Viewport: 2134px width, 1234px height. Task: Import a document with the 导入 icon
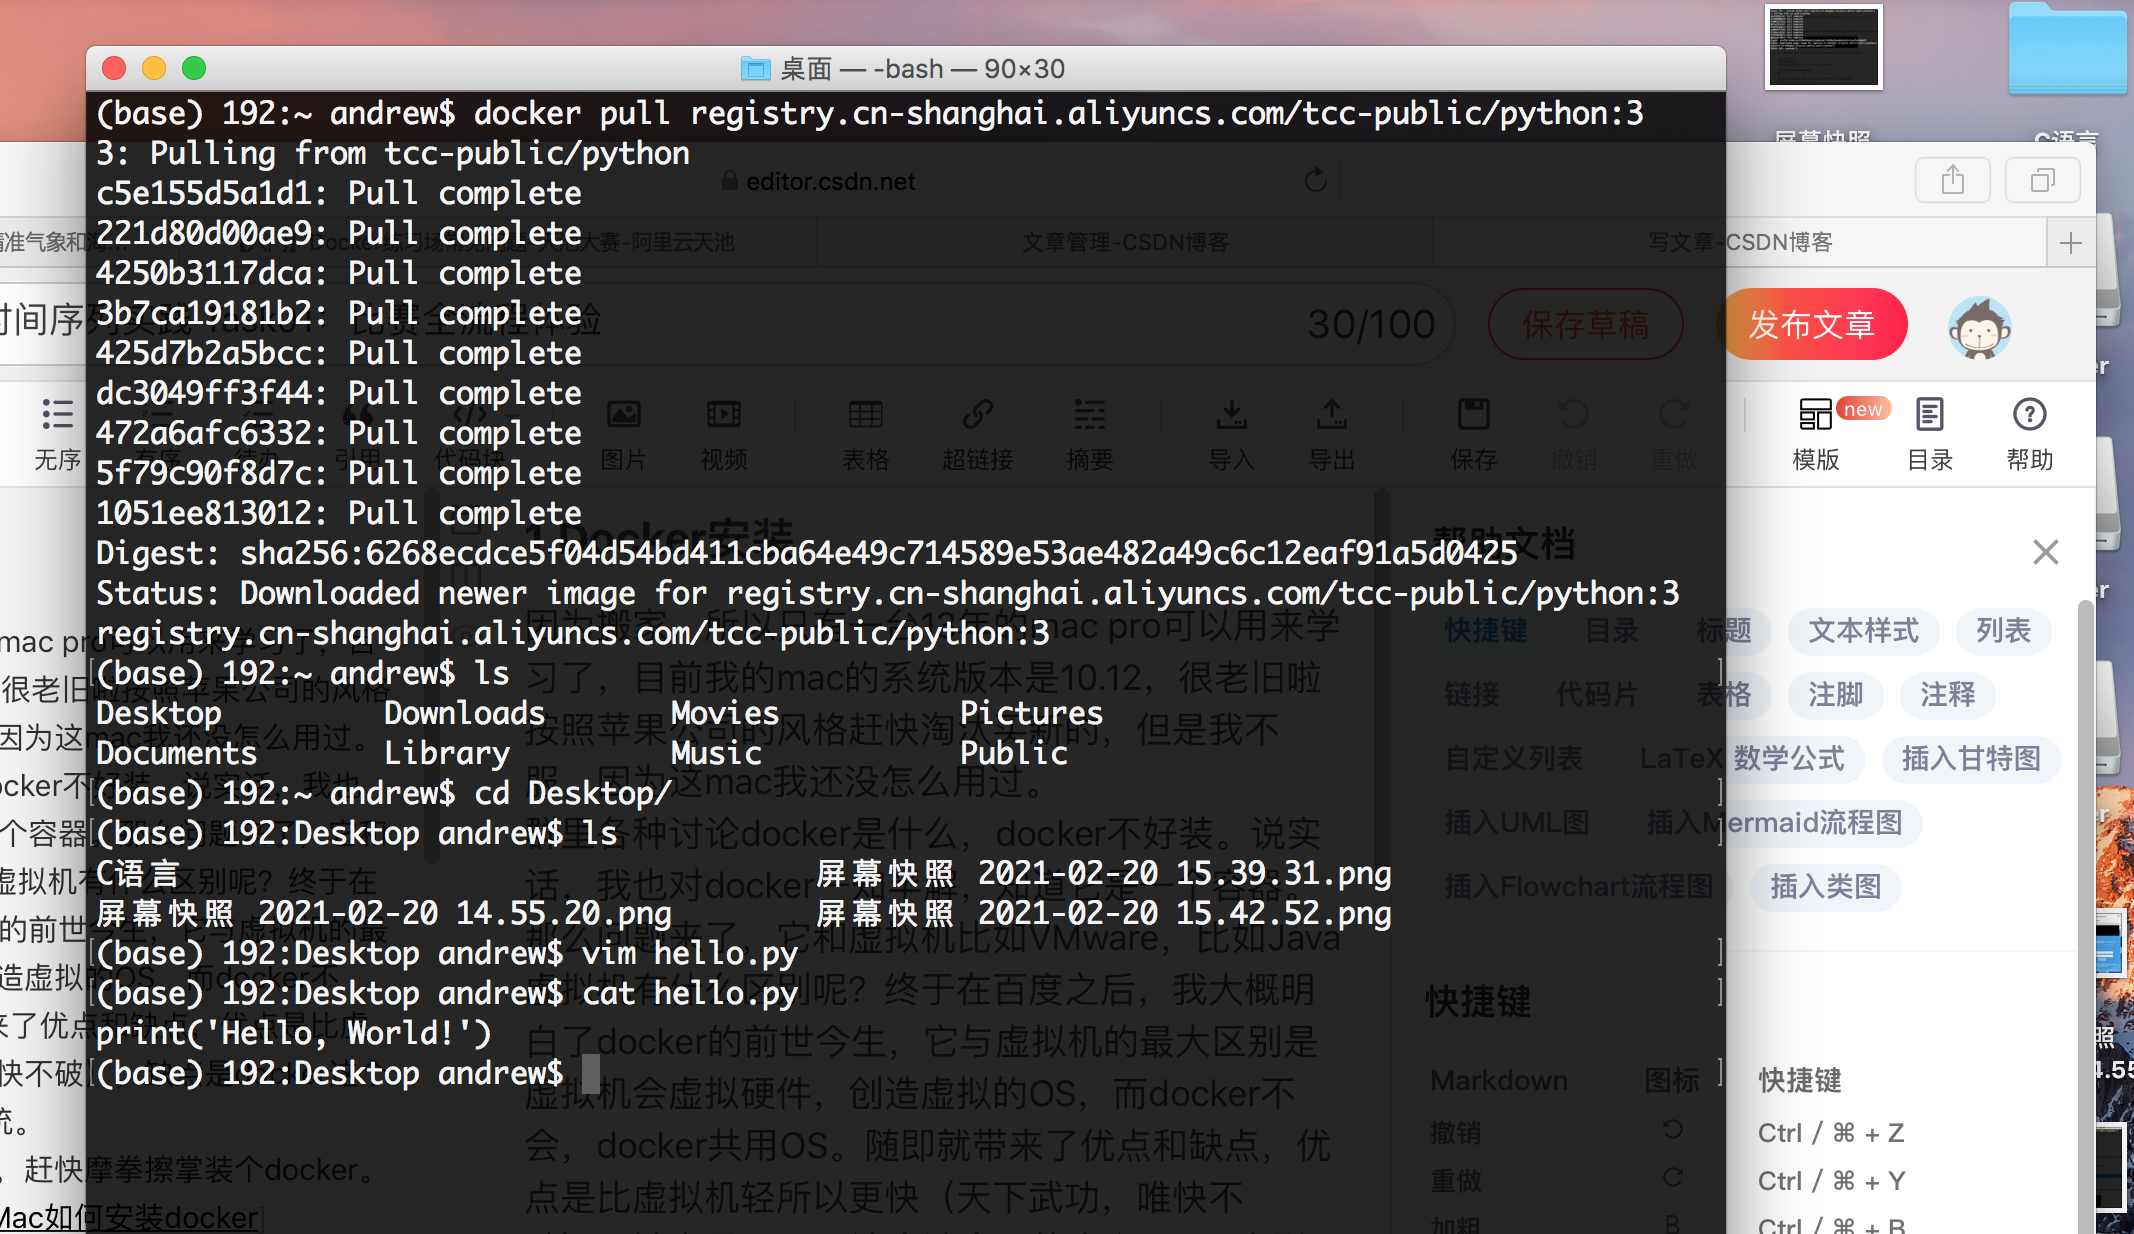click(1231, 431)
